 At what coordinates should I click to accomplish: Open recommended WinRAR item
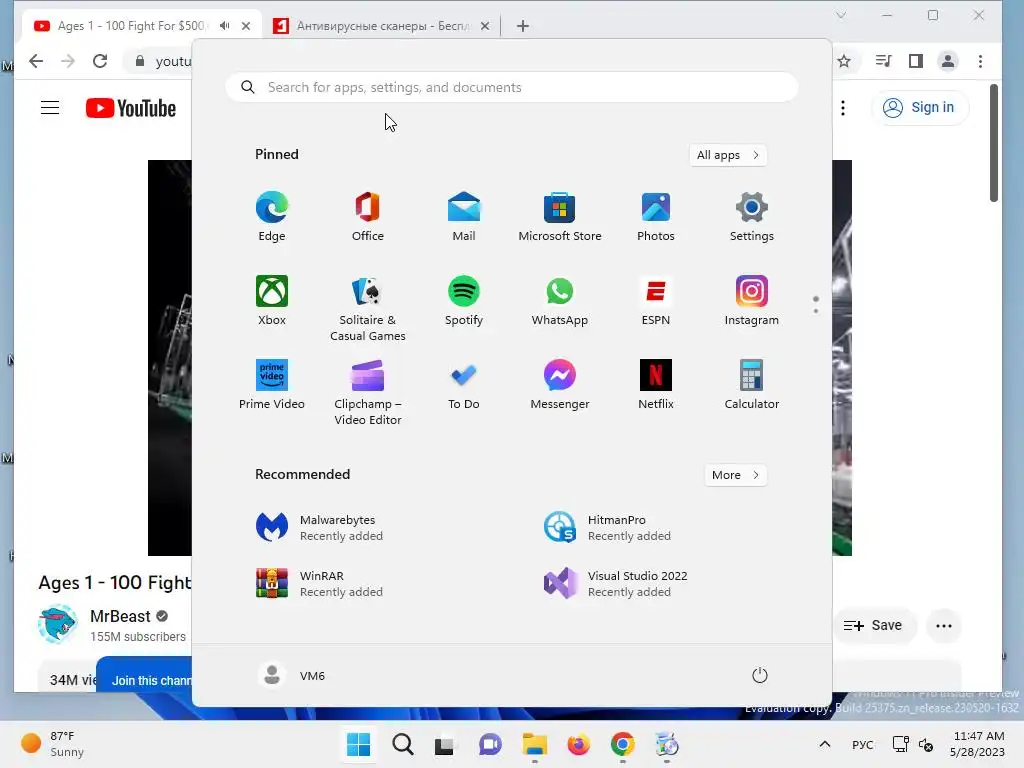(320, 583)
